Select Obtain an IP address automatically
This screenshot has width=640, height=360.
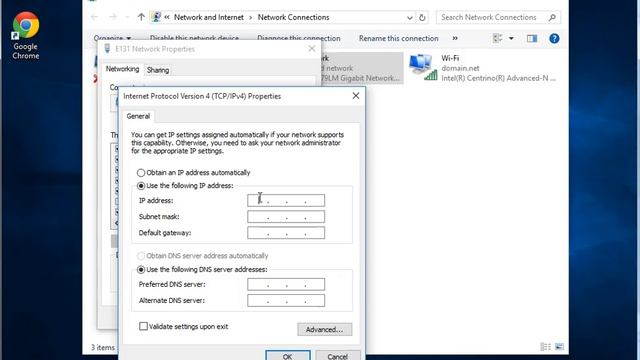[141, 173]
